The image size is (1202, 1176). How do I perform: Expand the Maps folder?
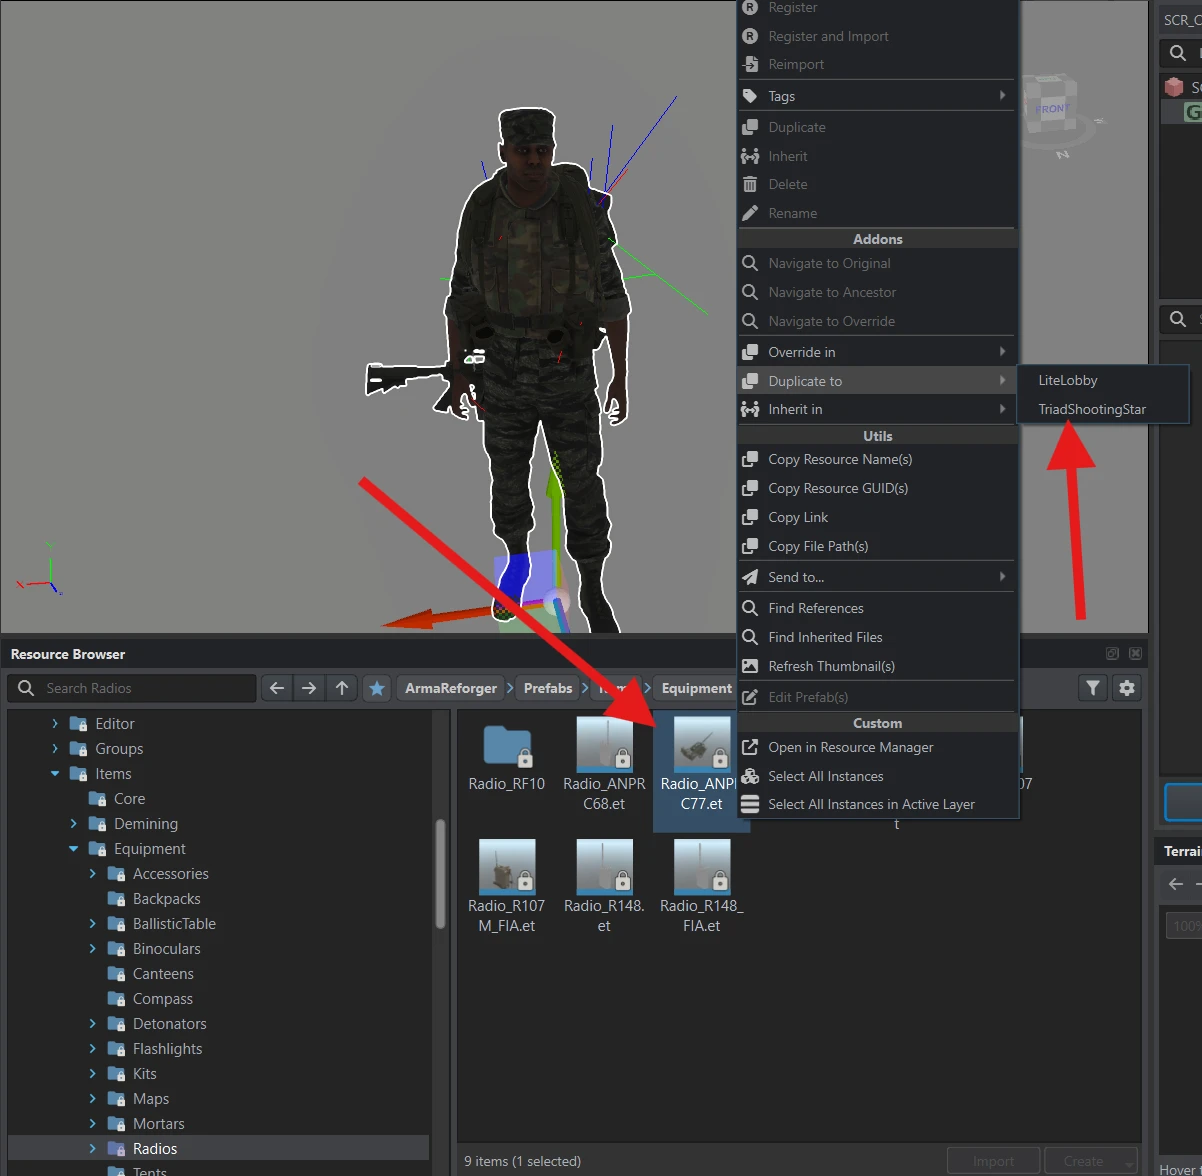tap(93, 1098)
